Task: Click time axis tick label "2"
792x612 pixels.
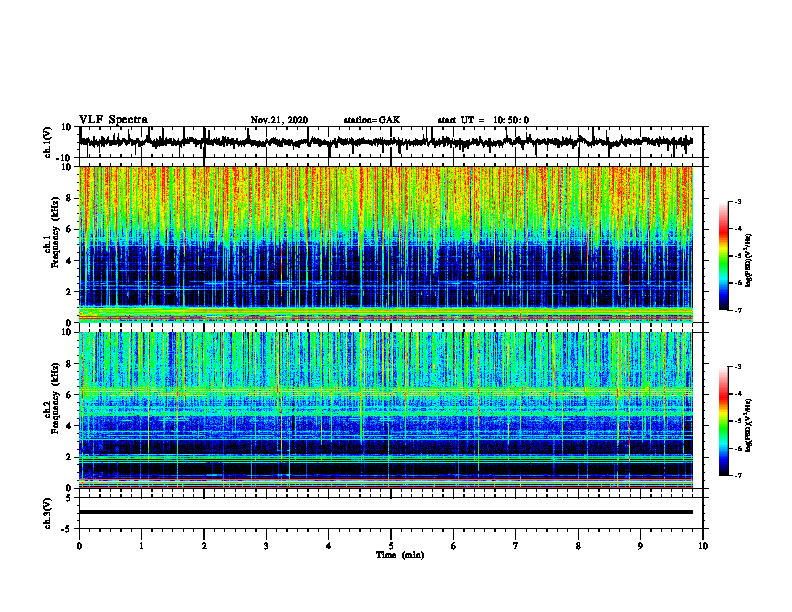Action: coord(204,546)
